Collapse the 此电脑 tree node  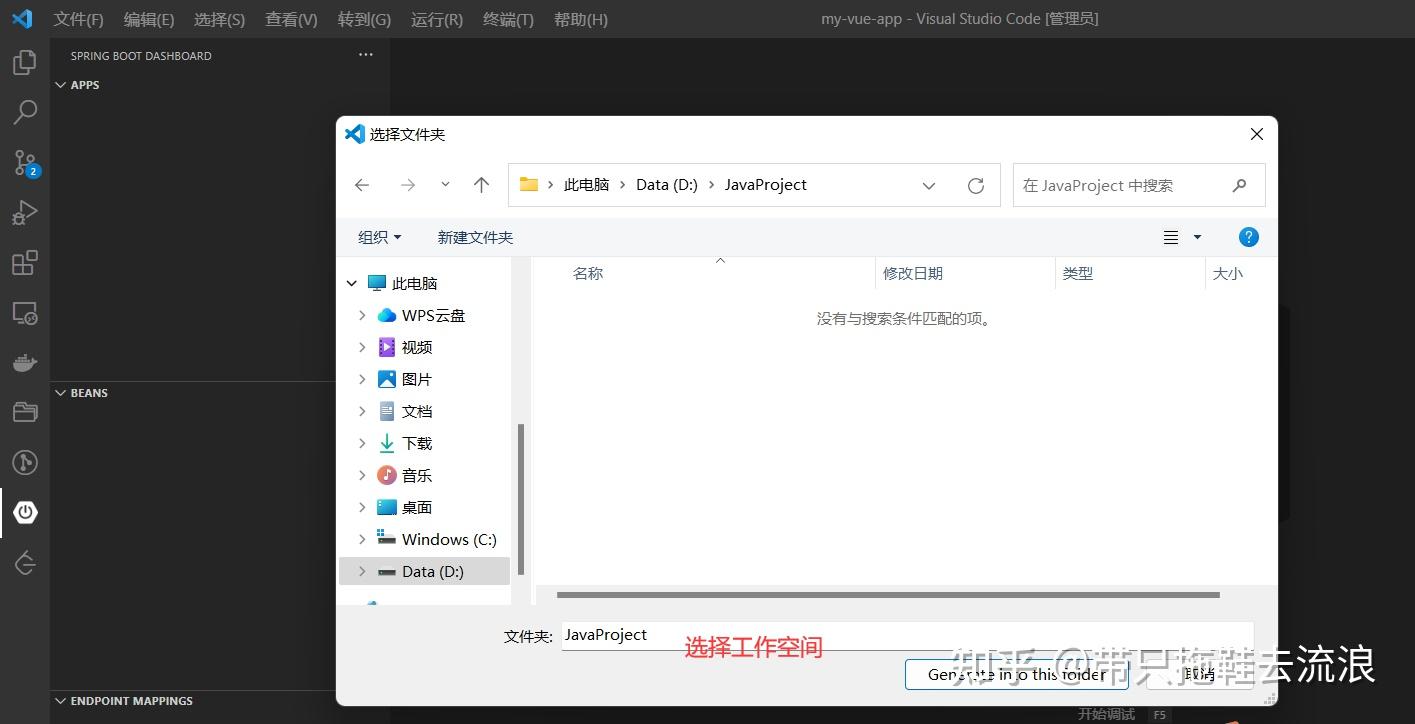pos(351,283)
